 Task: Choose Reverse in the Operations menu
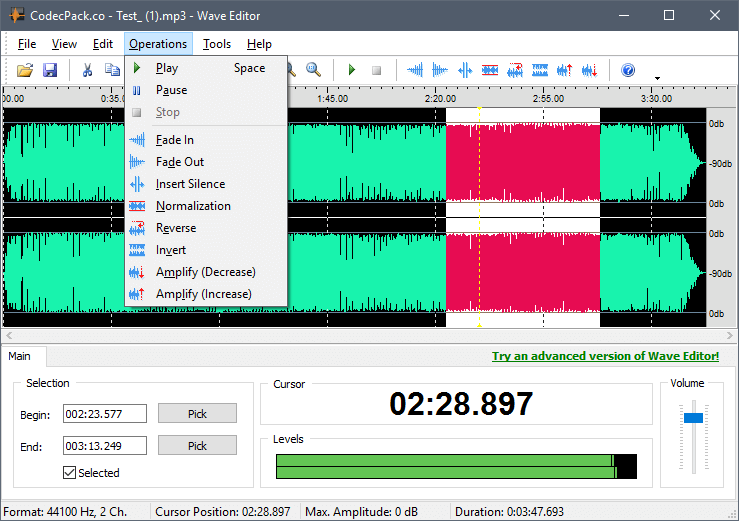176,228
